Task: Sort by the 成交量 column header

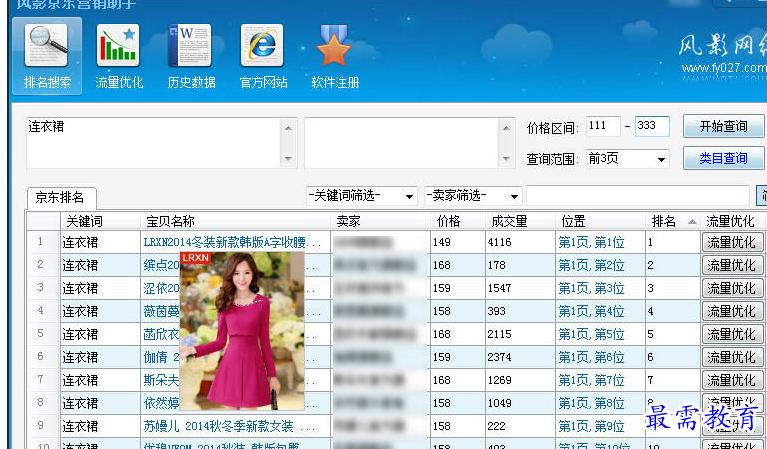Action: point(520,222)
